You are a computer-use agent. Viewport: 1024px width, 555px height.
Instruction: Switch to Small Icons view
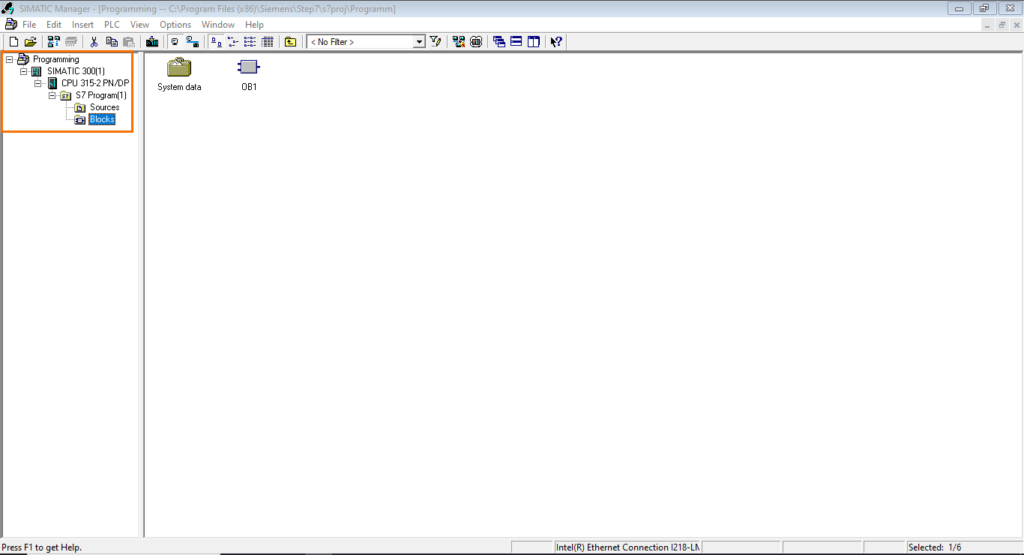point(232,42)
